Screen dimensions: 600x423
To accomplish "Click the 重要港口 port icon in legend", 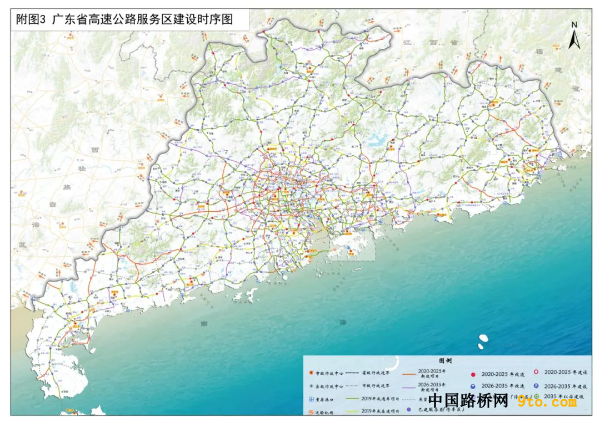I will coord(312,397).
